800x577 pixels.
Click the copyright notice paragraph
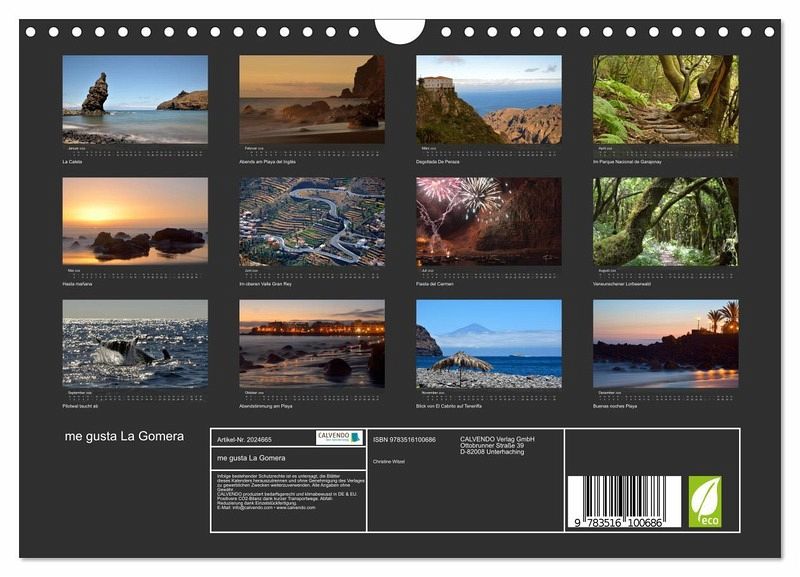click(x=291, y=492)
